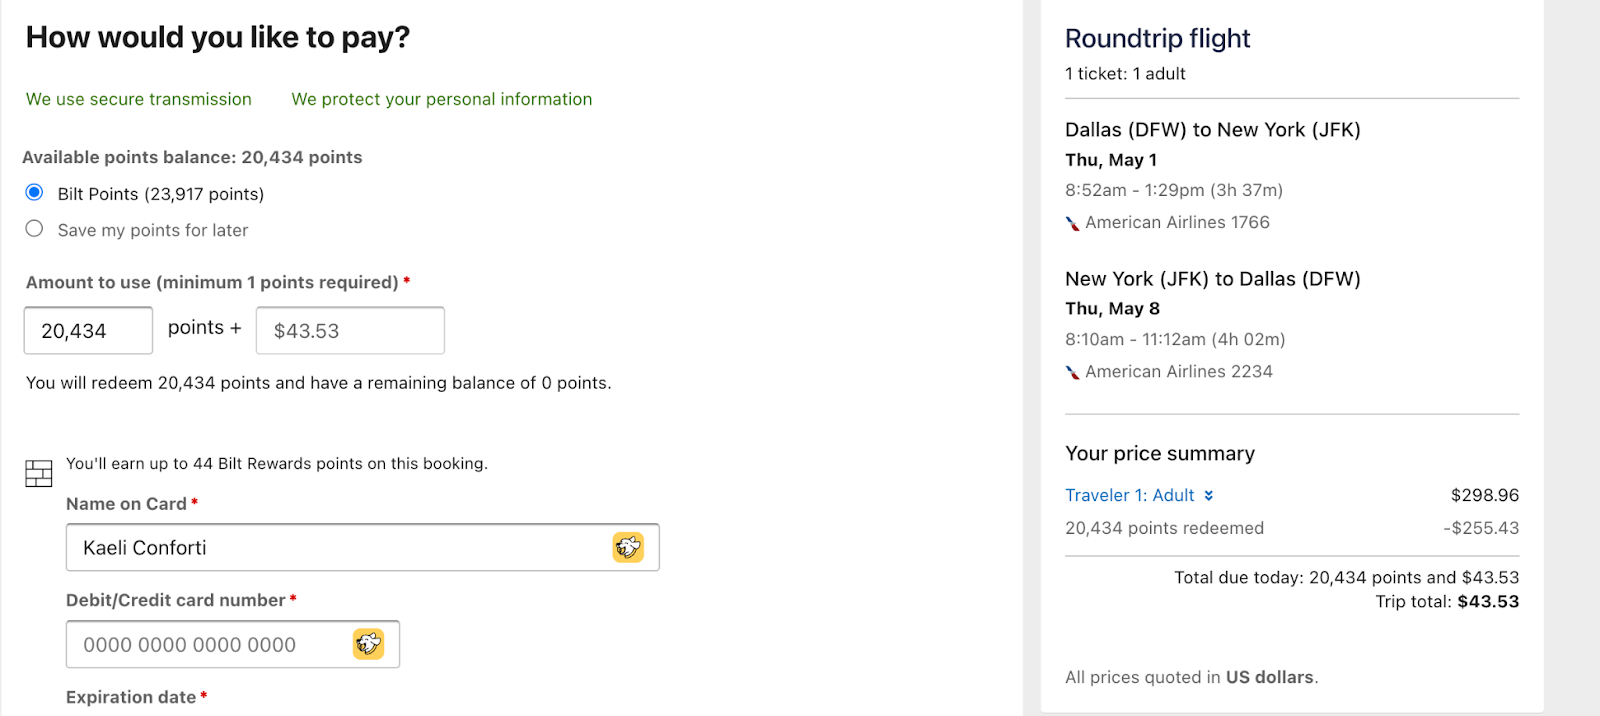Image resolution: width=1600 pixels, height=716 pixels.
Task: Click the autofill icon in card number field
Action: click(368, 644)
